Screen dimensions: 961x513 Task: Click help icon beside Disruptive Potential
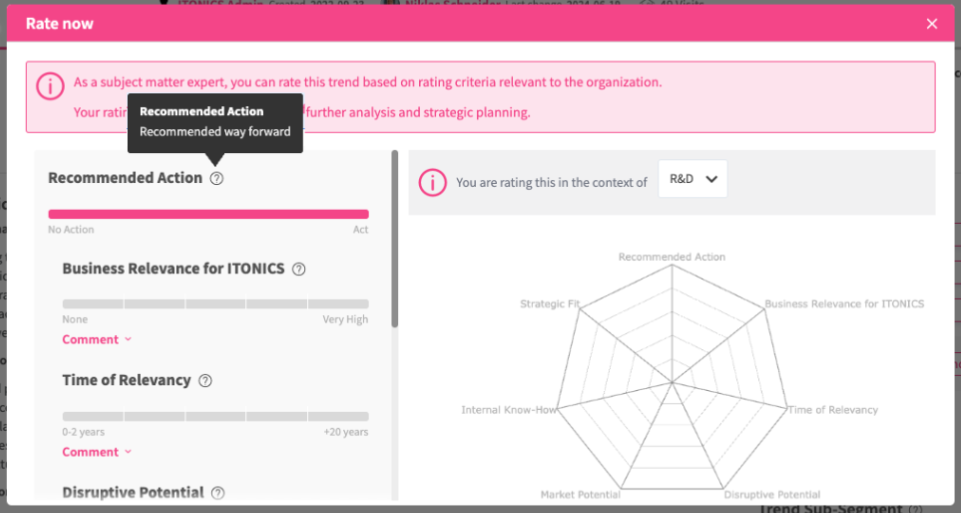pos(218,493)
